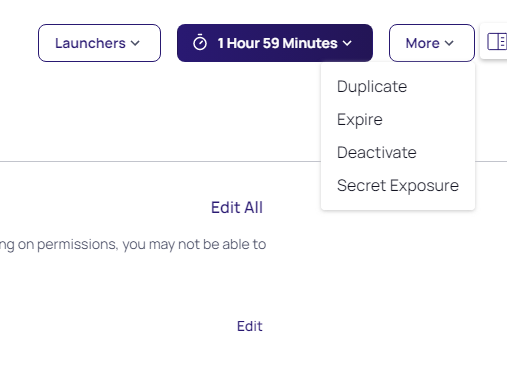The width and height of the screenshot is (507, 366).
Task: Expand the 1 Hour 59 Minutes checkout menu
Action: coord(275,43)
